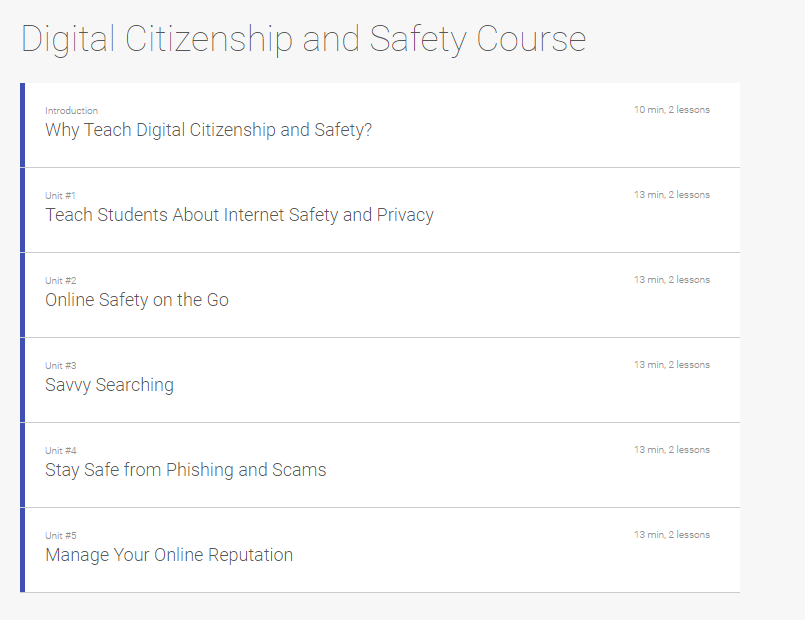Click the Unit #5 '13 min, 2 lessons' duration

[671, 535]
